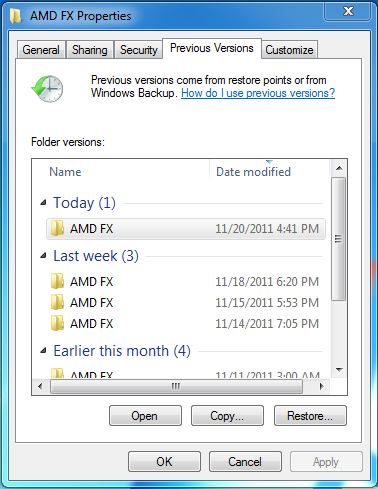Open the Sharing tab
Screen dimensions: 378x489
[90, 50]
